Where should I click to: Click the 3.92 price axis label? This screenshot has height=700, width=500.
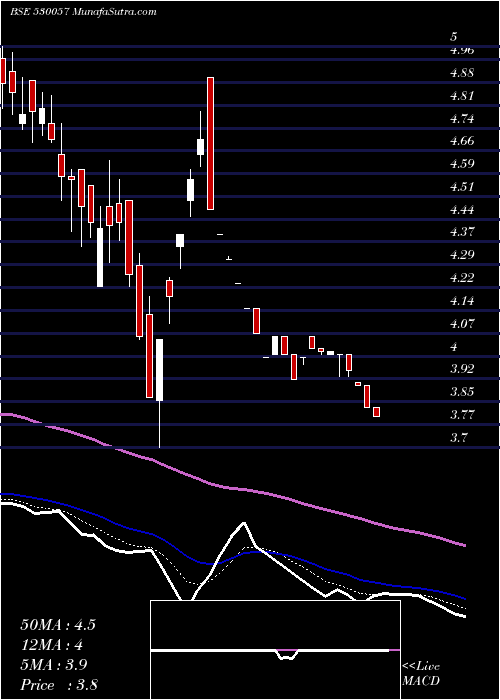[x=462, y=369]
